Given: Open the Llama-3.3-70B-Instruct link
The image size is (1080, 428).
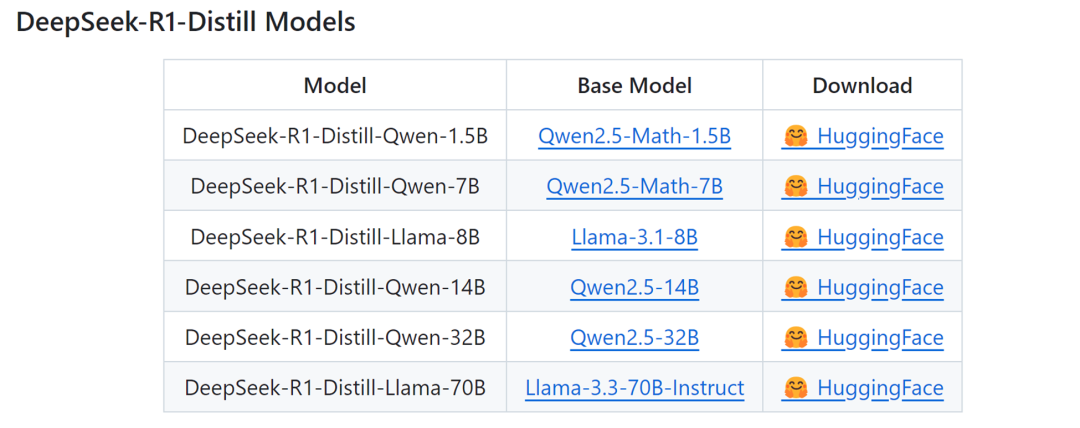Looking at the screenshot, I should pos(634,388).
